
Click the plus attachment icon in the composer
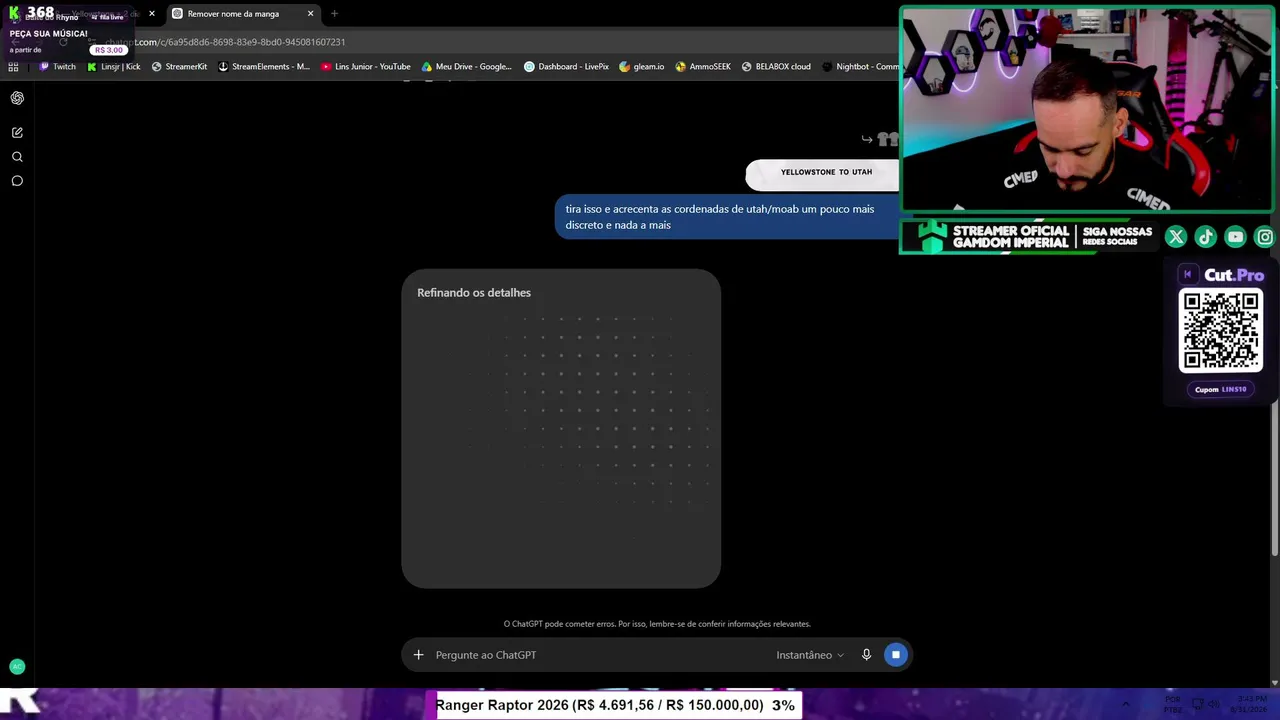point(419,655)
